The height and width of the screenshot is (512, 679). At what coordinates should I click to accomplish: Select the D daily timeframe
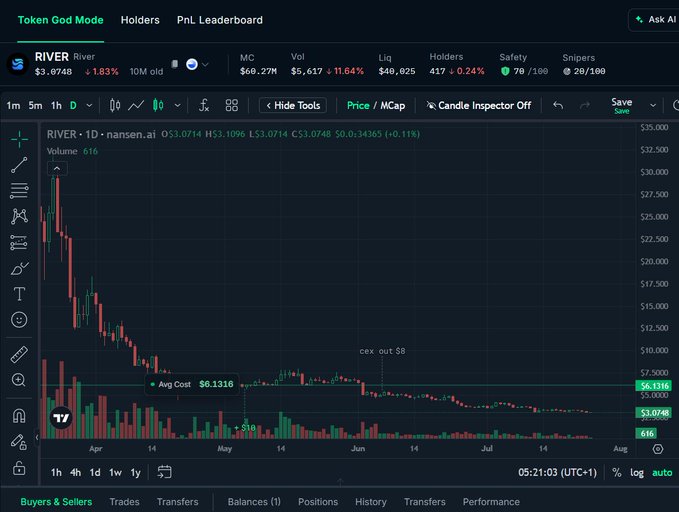tap(73, 105)
